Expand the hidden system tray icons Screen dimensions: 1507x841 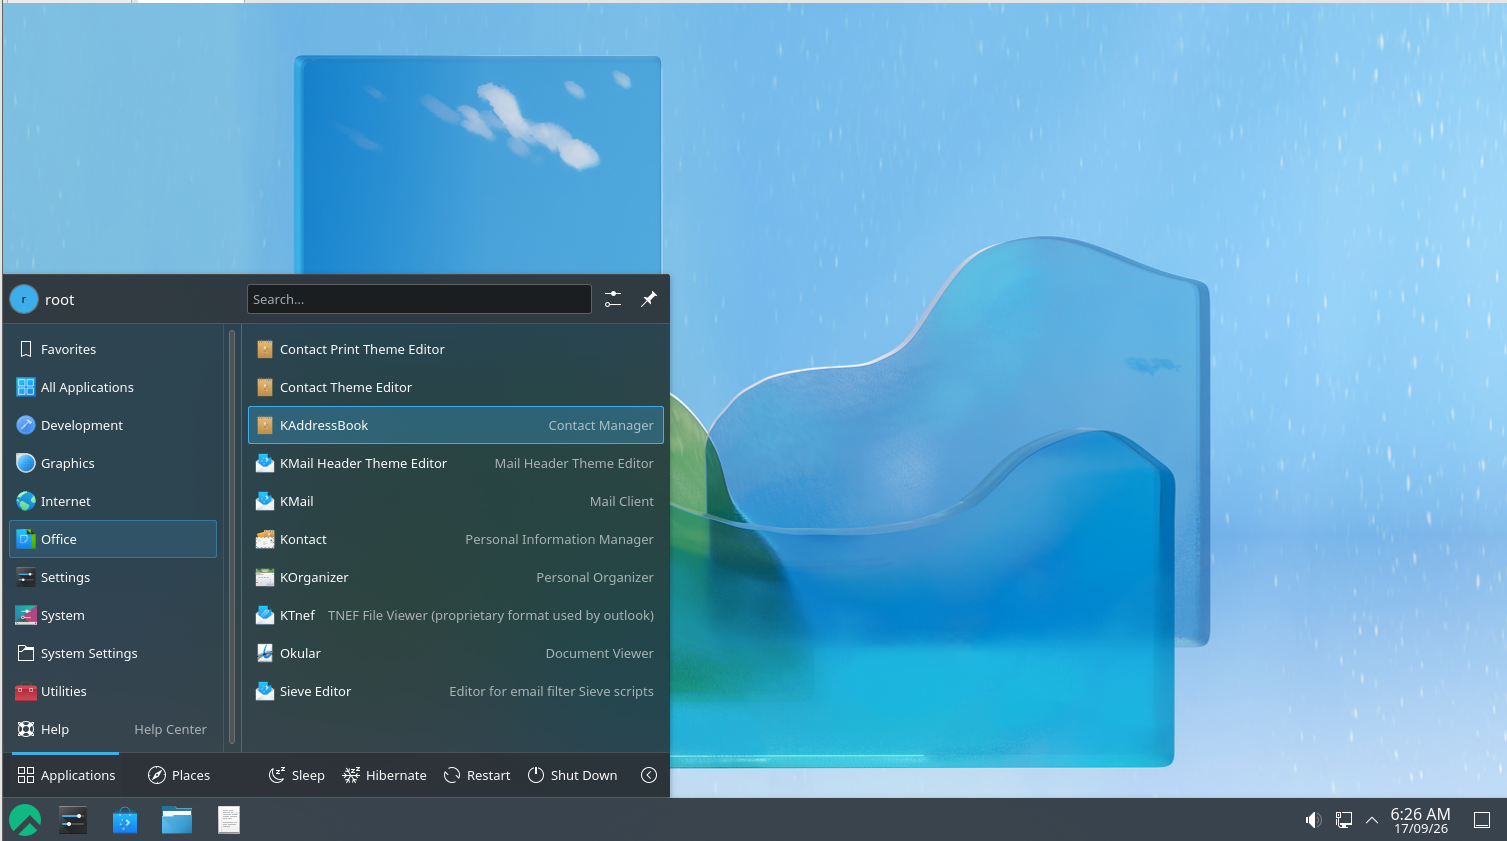point(1372,820)
